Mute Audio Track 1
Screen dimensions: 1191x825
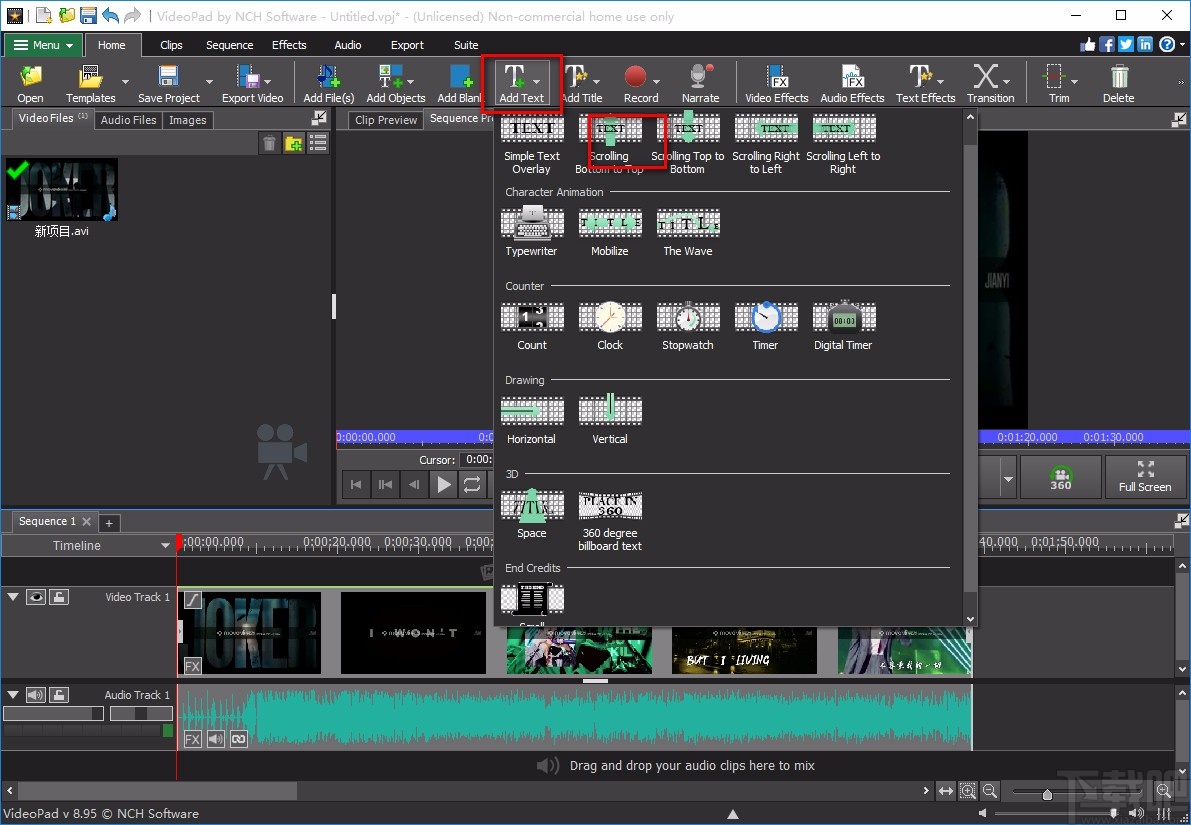click(37, 694)
